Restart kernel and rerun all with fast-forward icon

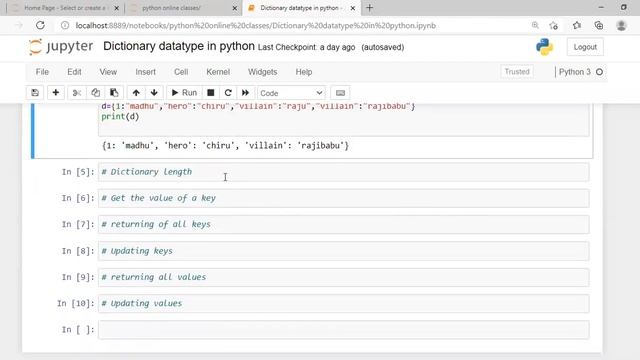click(245, 93)
